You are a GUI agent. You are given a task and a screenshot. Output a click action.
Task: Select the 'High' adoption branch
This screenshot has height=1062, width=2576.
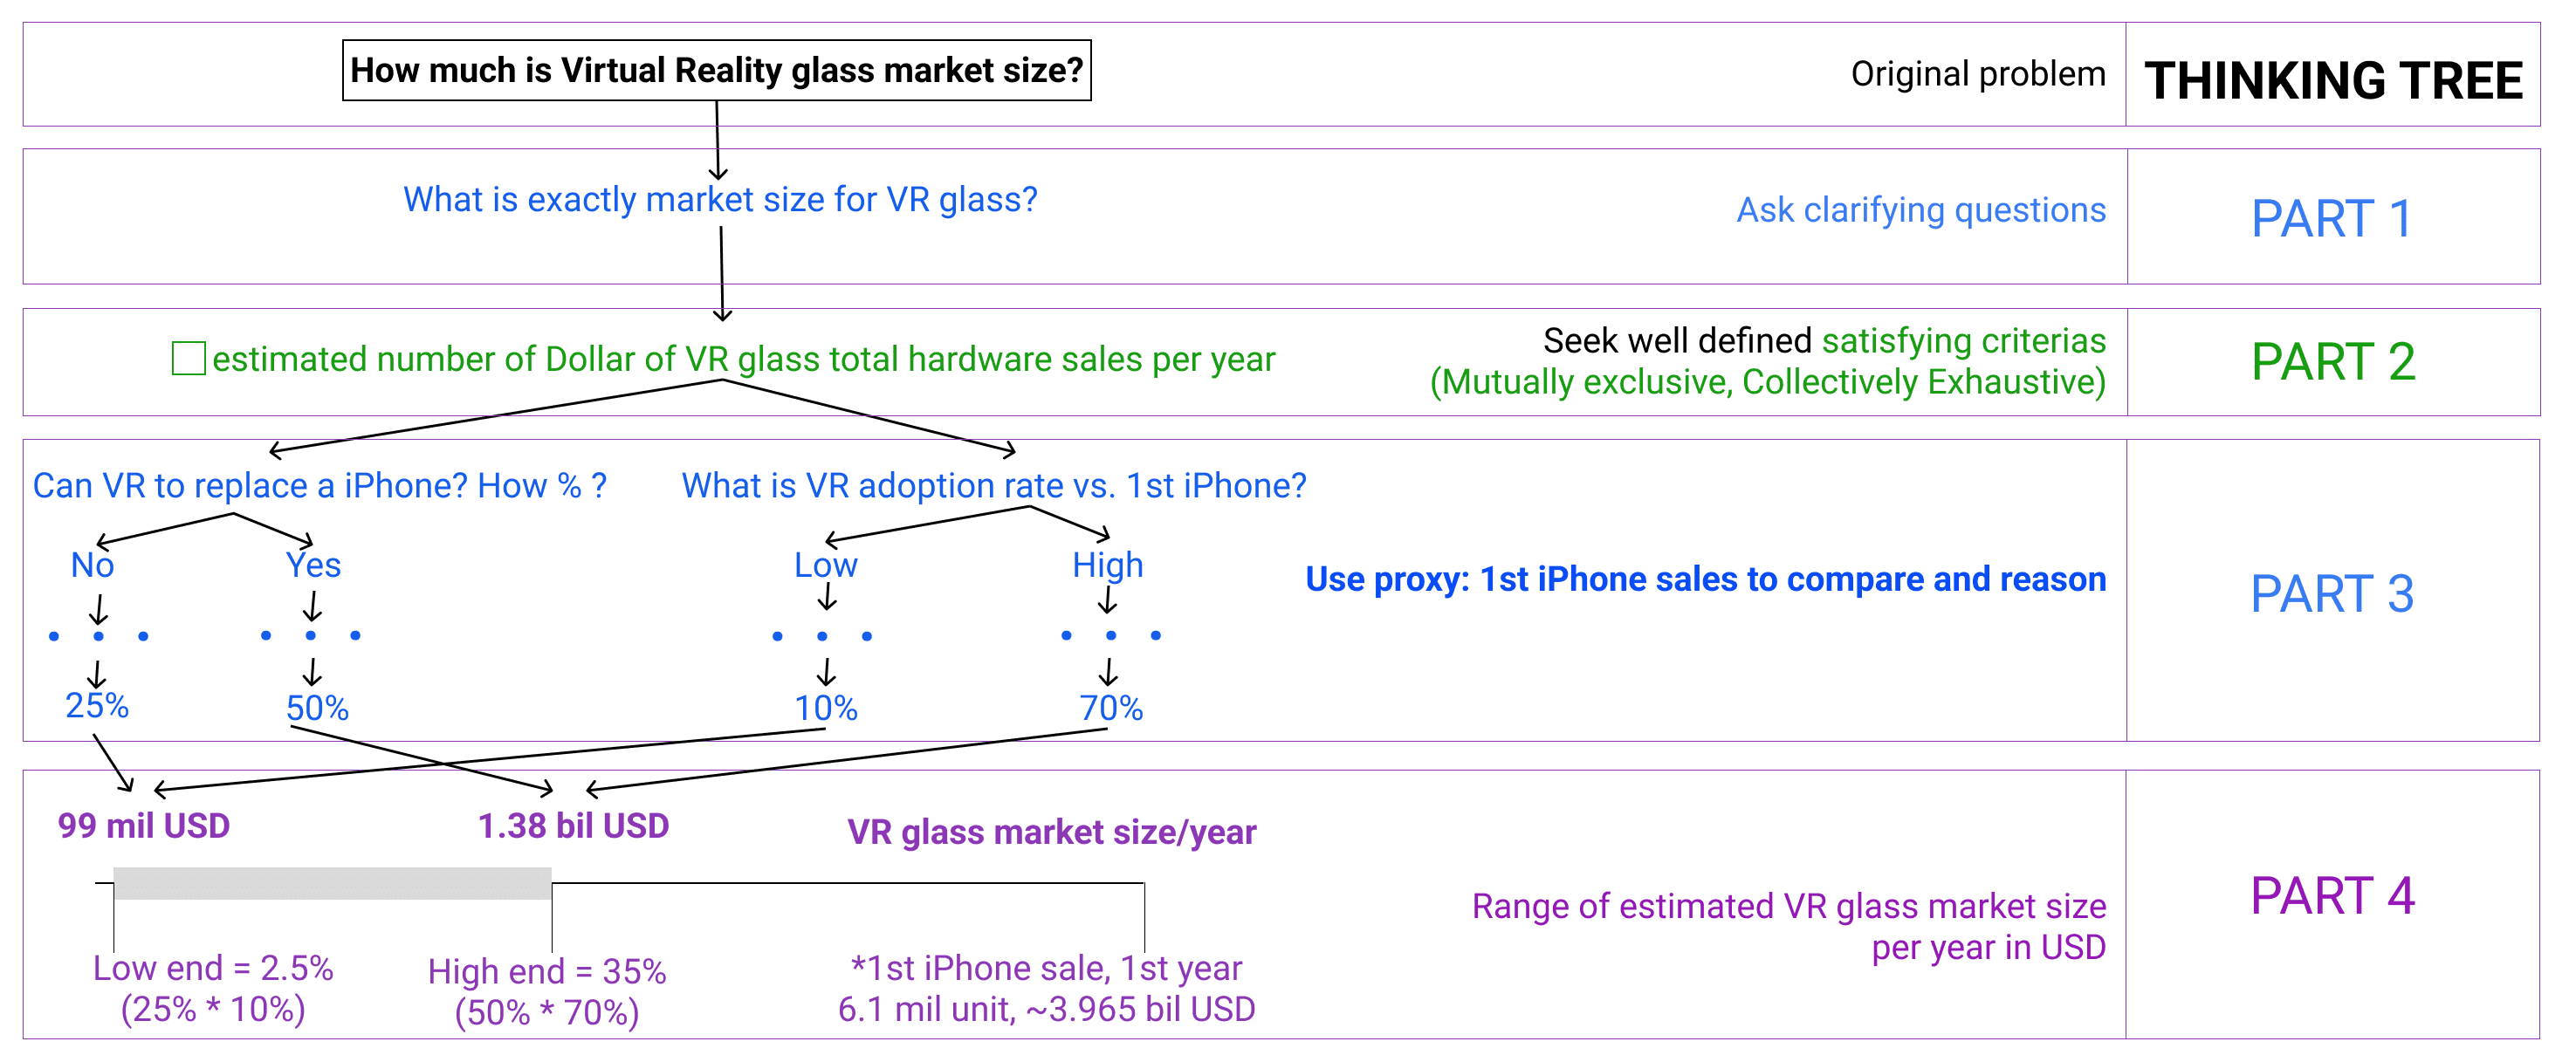[x=1107, y=565]
